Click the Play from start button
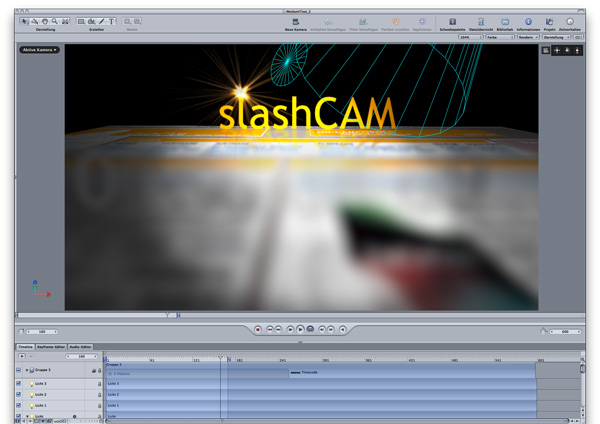The height and width of the screenshot is (424, 600). click(x=290, y=329)
